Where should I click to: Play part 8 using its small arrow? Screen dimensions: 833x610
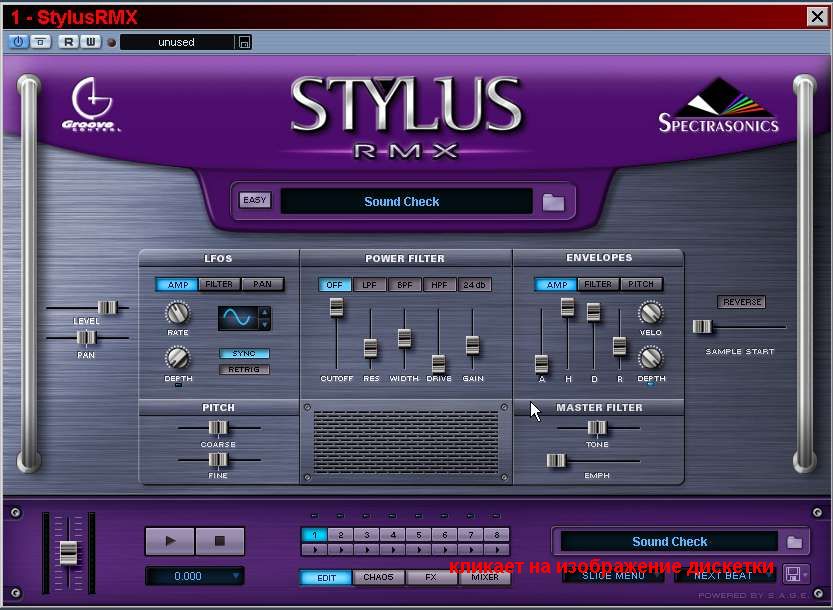click(497, 549)
